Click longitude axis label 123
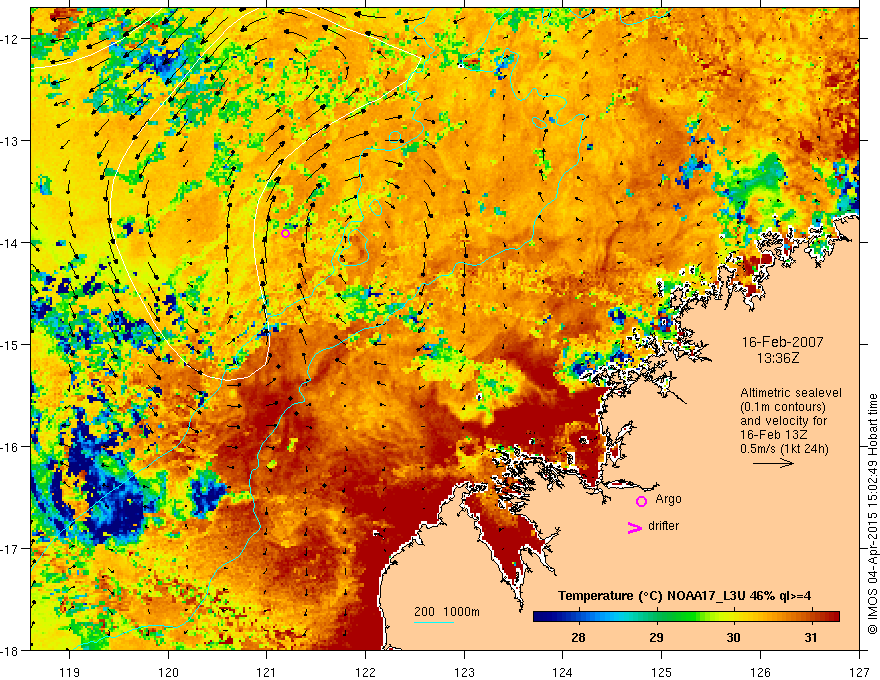This screenshot has width=880, height=680. [x=464, y=672]
